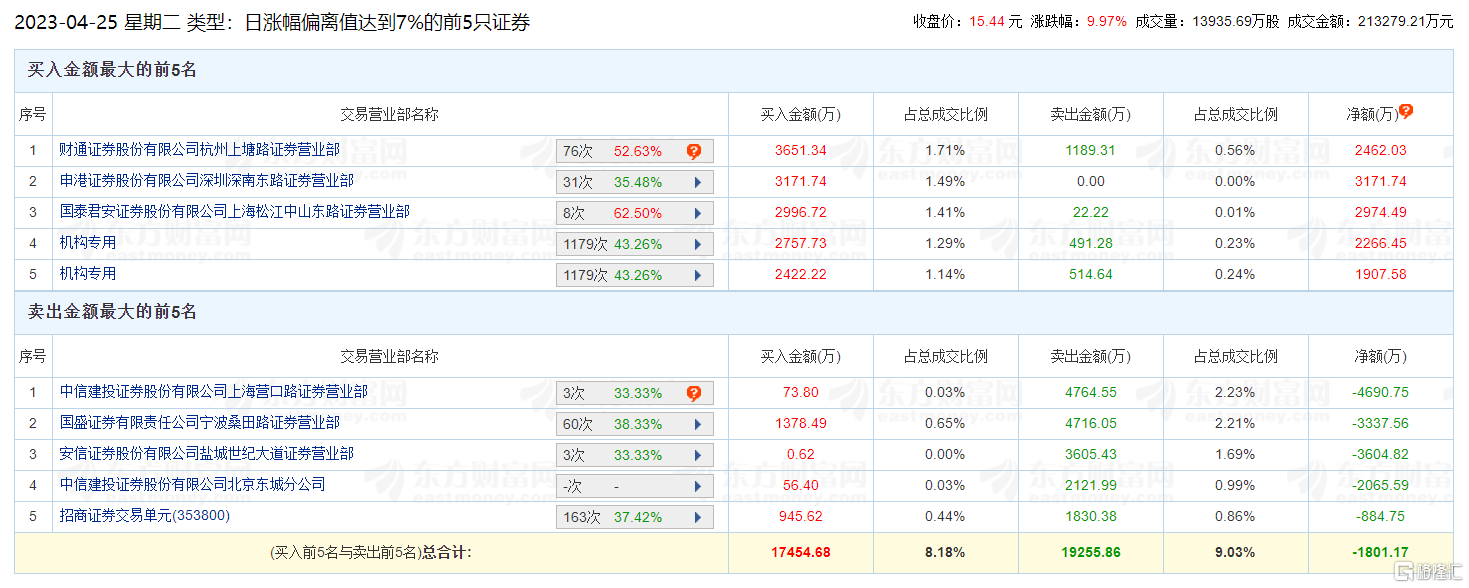The width and height of the screenshot is (1469, 588).
Task: Open 中信建投证券上海营口路证券营业部 link
Action: [x=214, y=392]
